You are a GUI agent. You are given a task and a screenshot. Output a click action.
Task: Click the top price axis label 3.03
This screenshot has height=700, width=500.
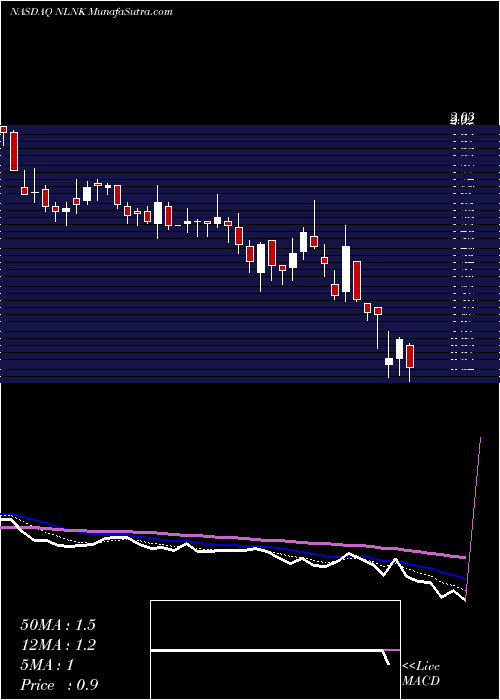tap(462, 118)
